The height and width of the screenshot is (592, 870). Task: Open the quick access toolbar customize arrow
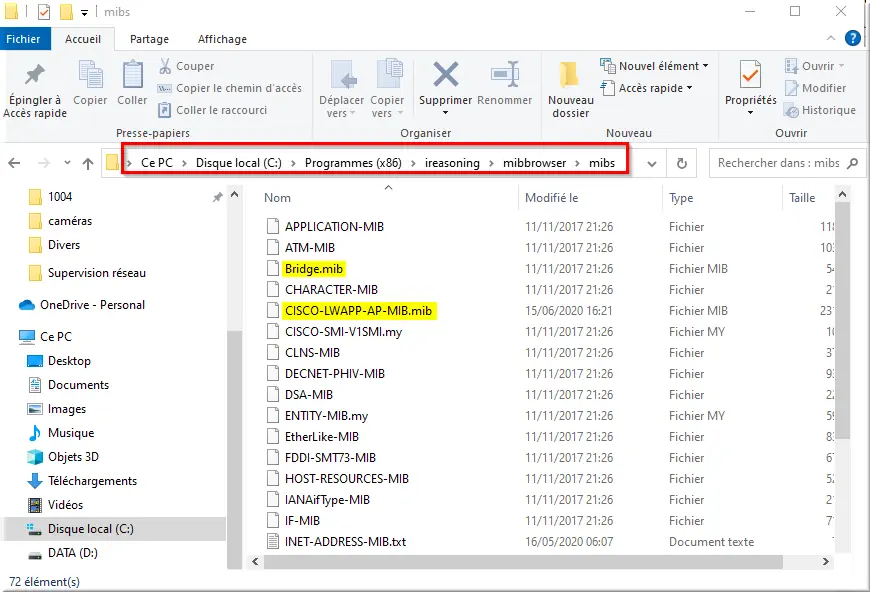(x=84, y=12)
